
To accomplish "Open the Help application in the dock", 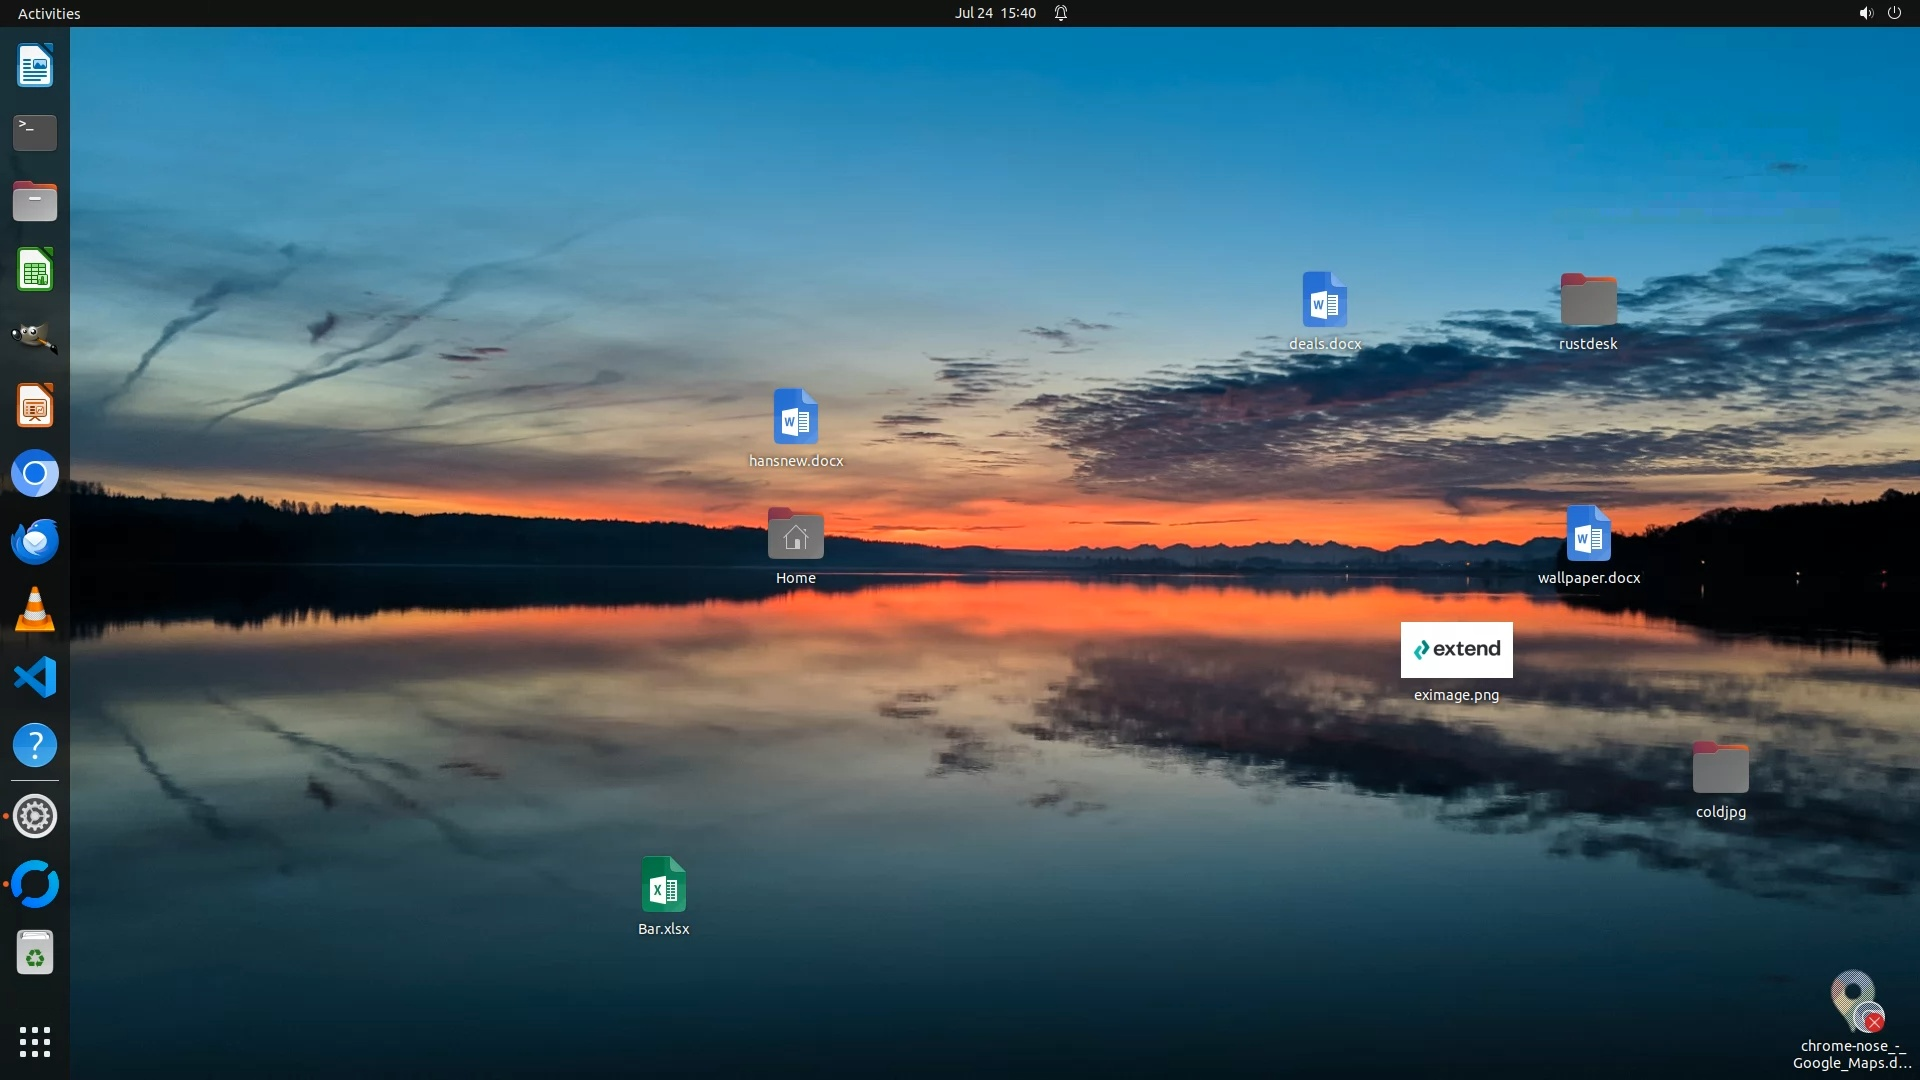I will (35, 746).
